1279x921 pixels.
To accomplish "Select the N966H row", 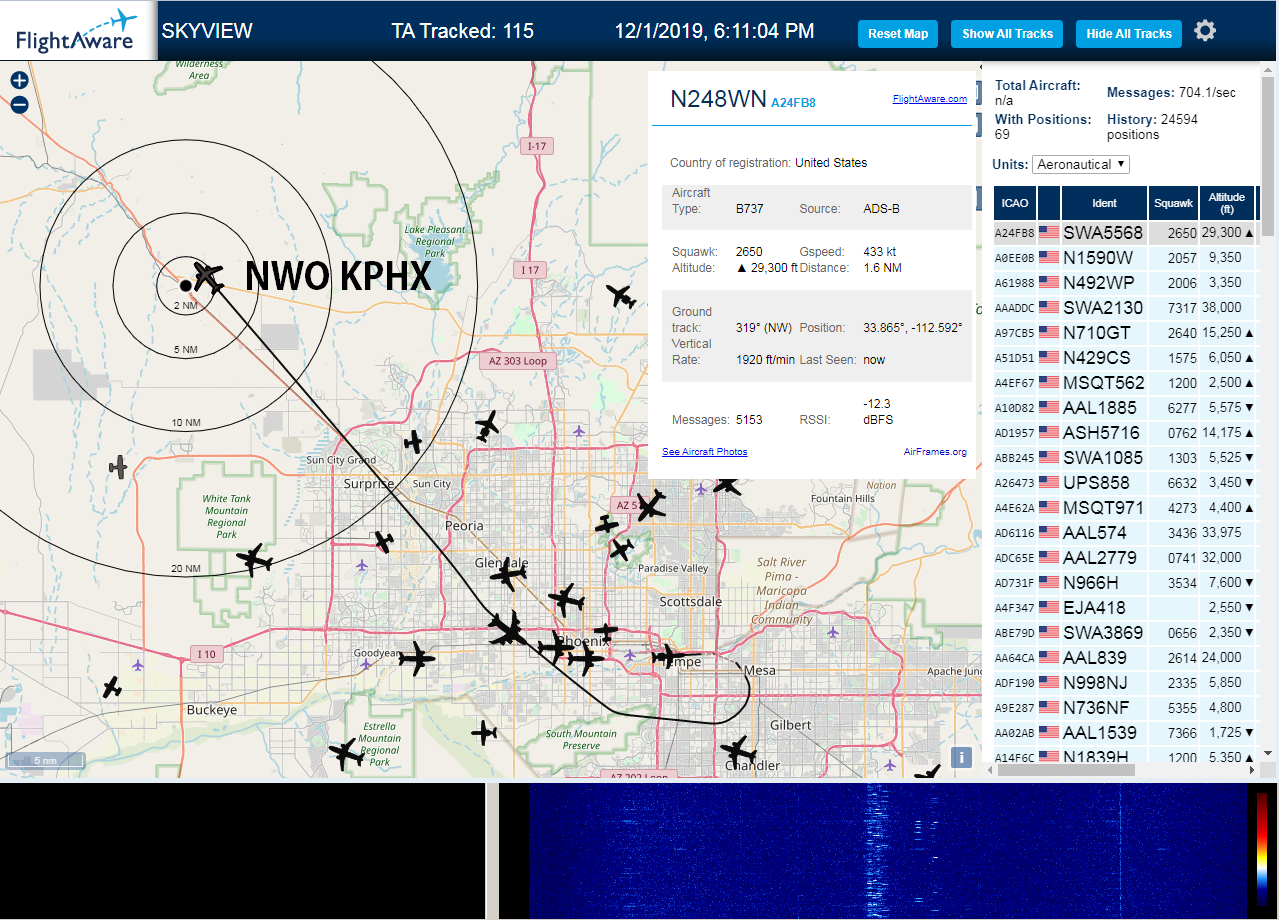I will [1125, 583].
